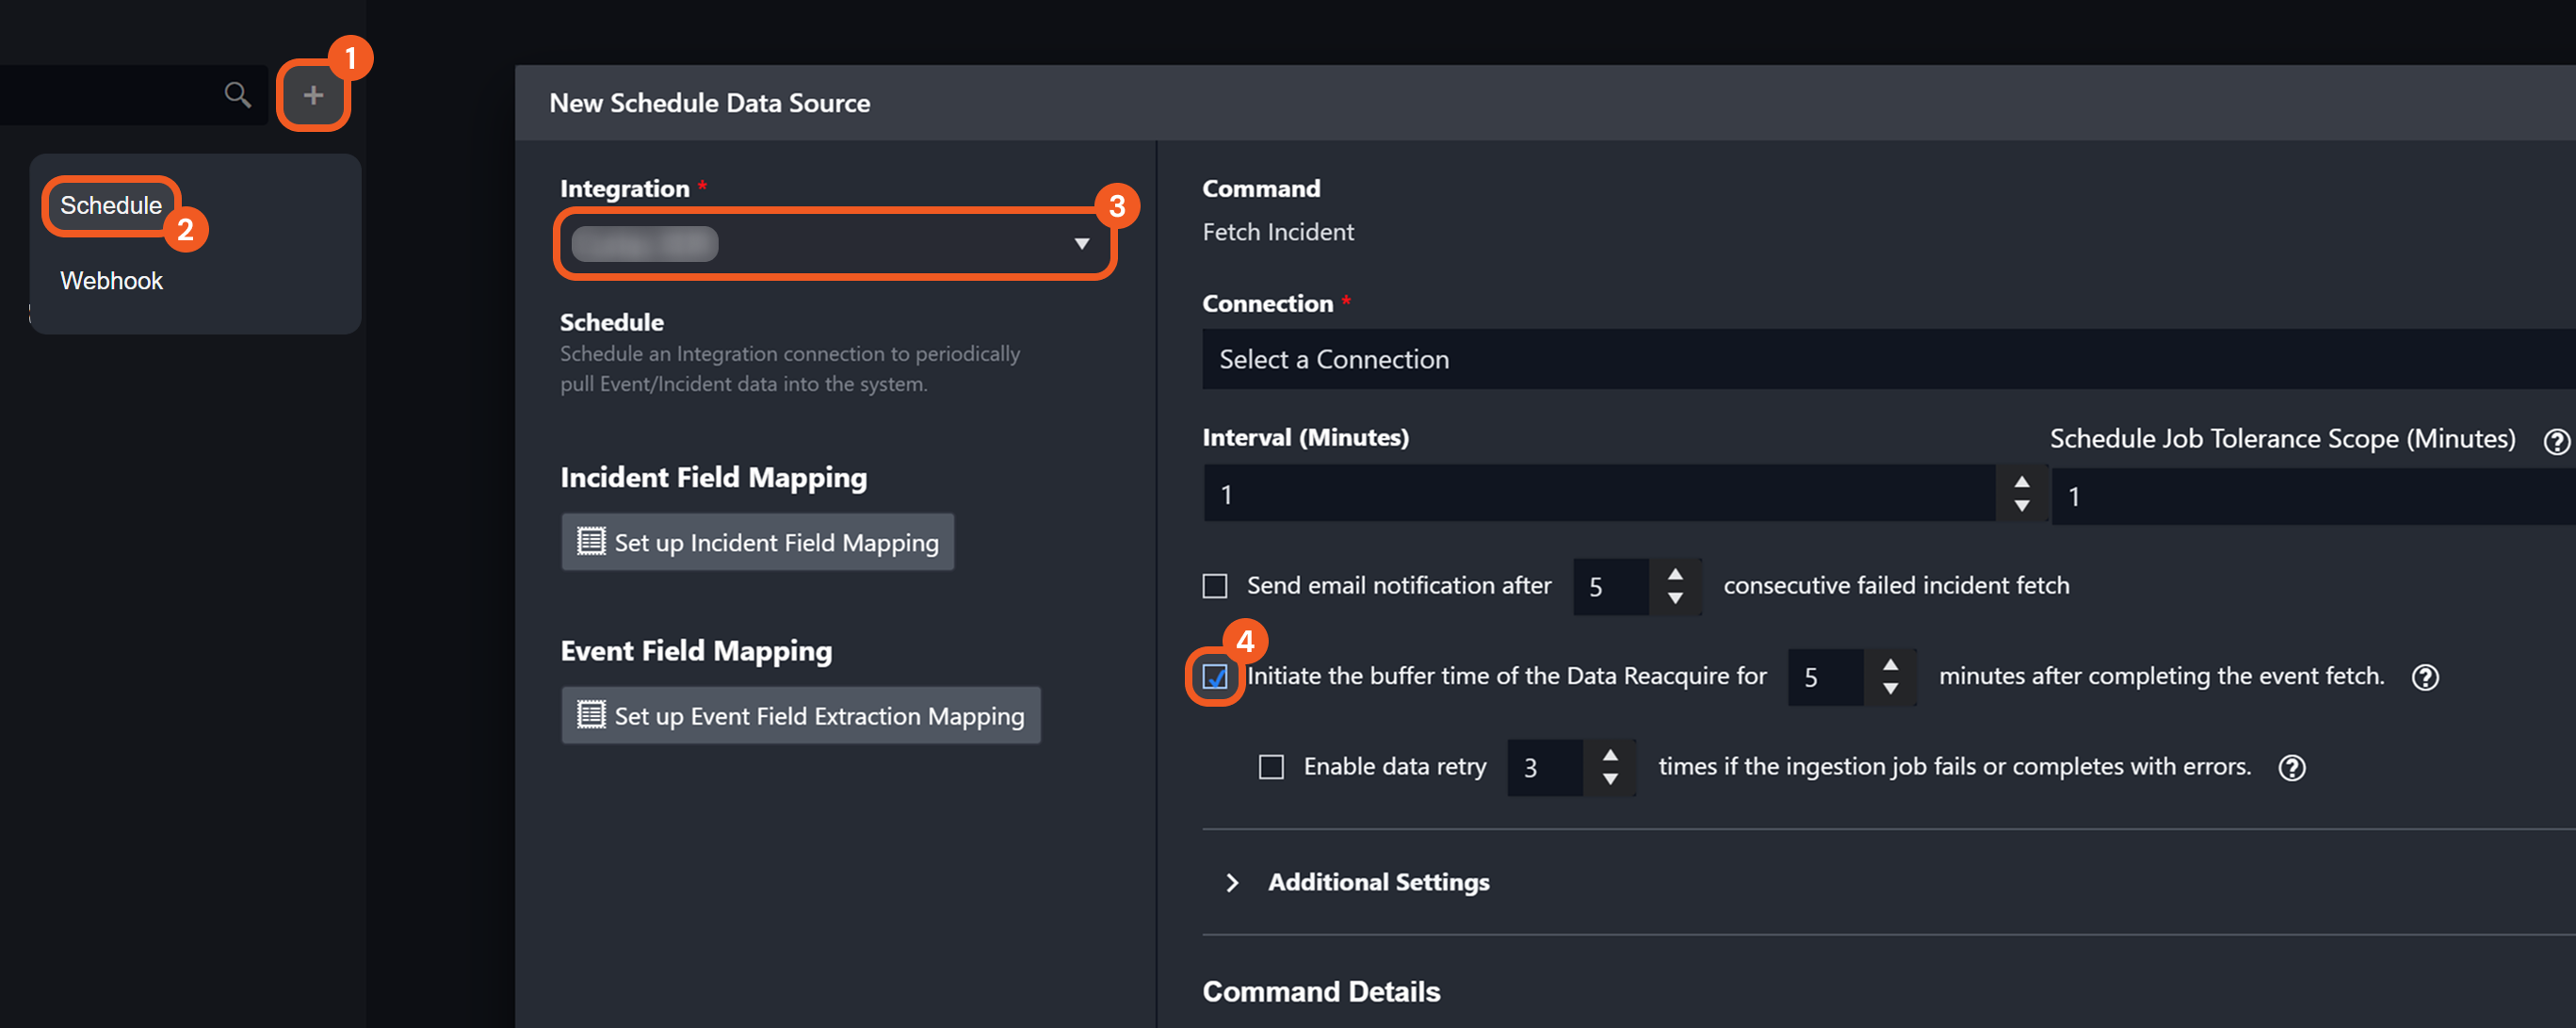Click Set up Event Field Extraction Mapping
Viewport: 2576px width, 1028px height.
(800, 716)
